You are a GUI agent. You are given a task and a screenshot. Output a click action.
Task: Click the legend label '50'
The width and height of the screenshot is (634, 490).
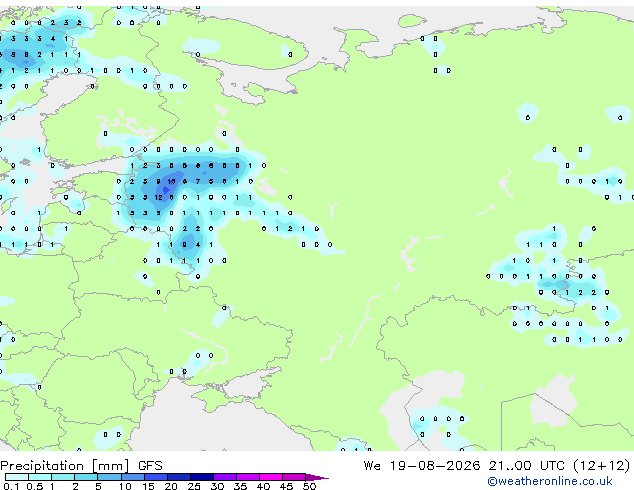pos(310,486)
